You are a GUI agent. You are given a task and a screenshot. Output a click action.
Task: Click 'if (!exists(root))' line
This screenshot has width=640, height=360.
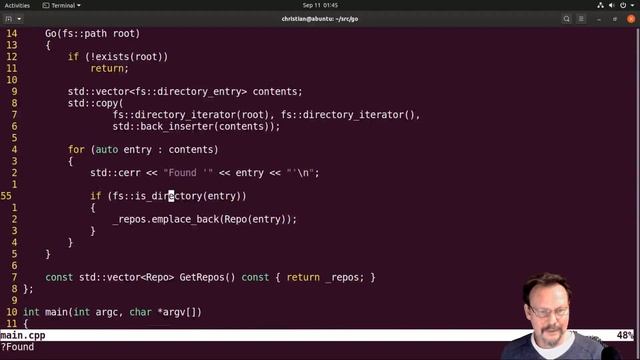pos(118,57)
